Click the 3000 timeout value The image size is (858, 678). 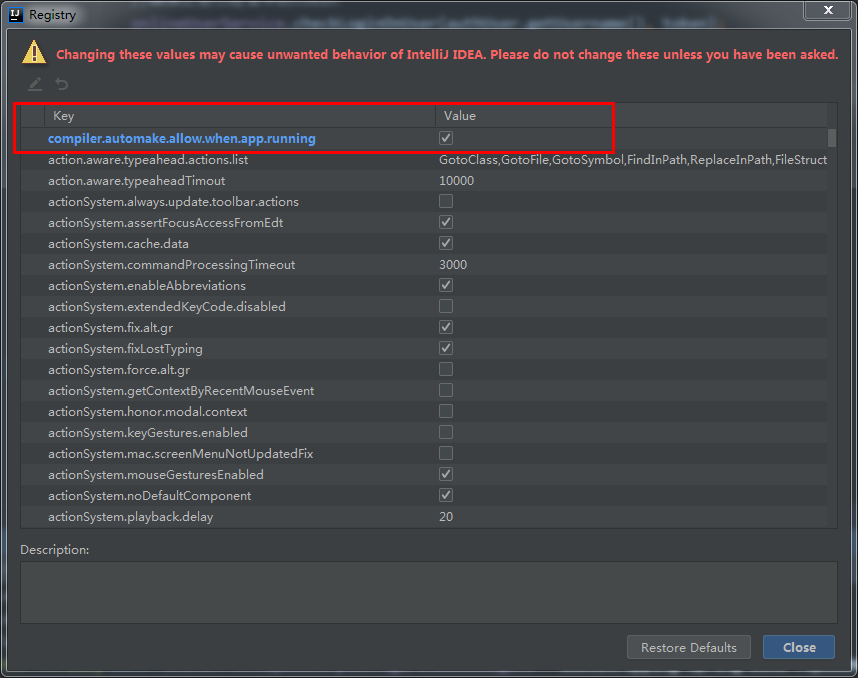click(453, 265)
